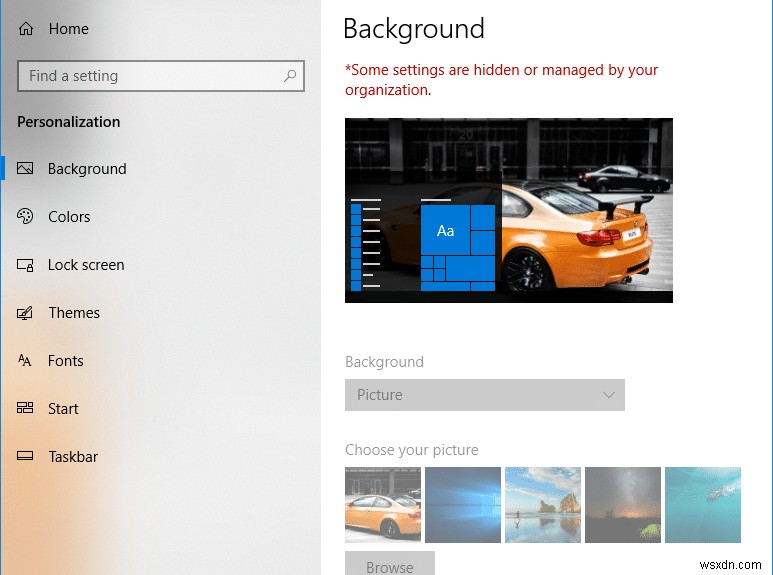
Task: Choose the night sky tent wallpaper thumbnail
Action: click(x=623, y=504)
